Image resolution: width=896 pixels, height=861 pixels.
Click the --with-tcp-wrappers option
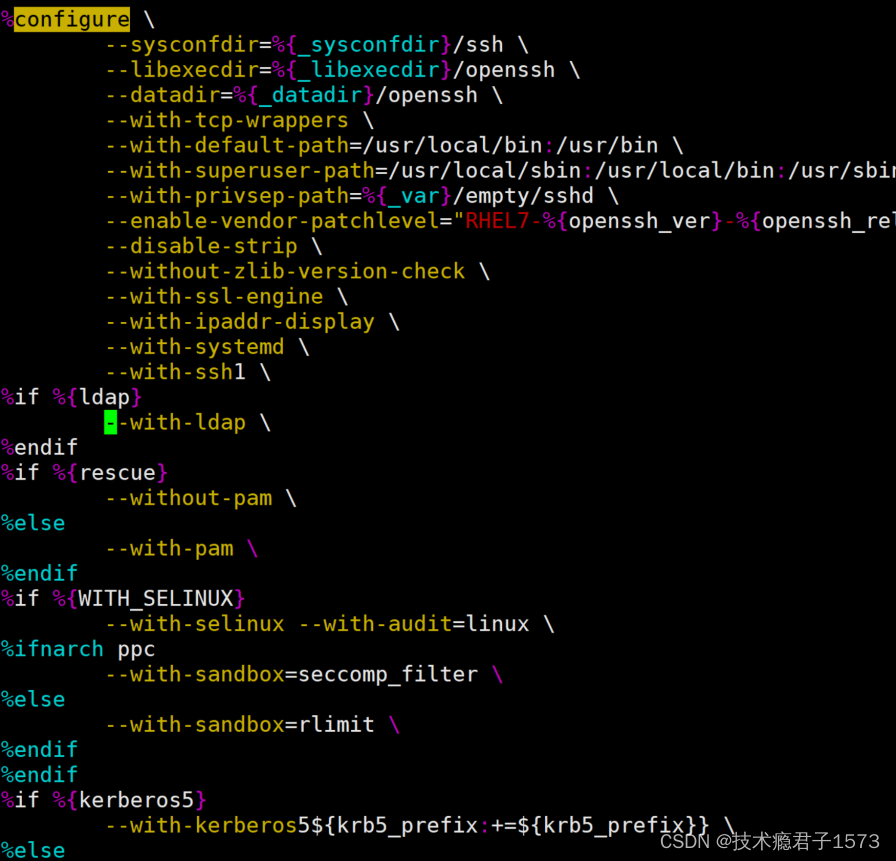pos(227,120)
